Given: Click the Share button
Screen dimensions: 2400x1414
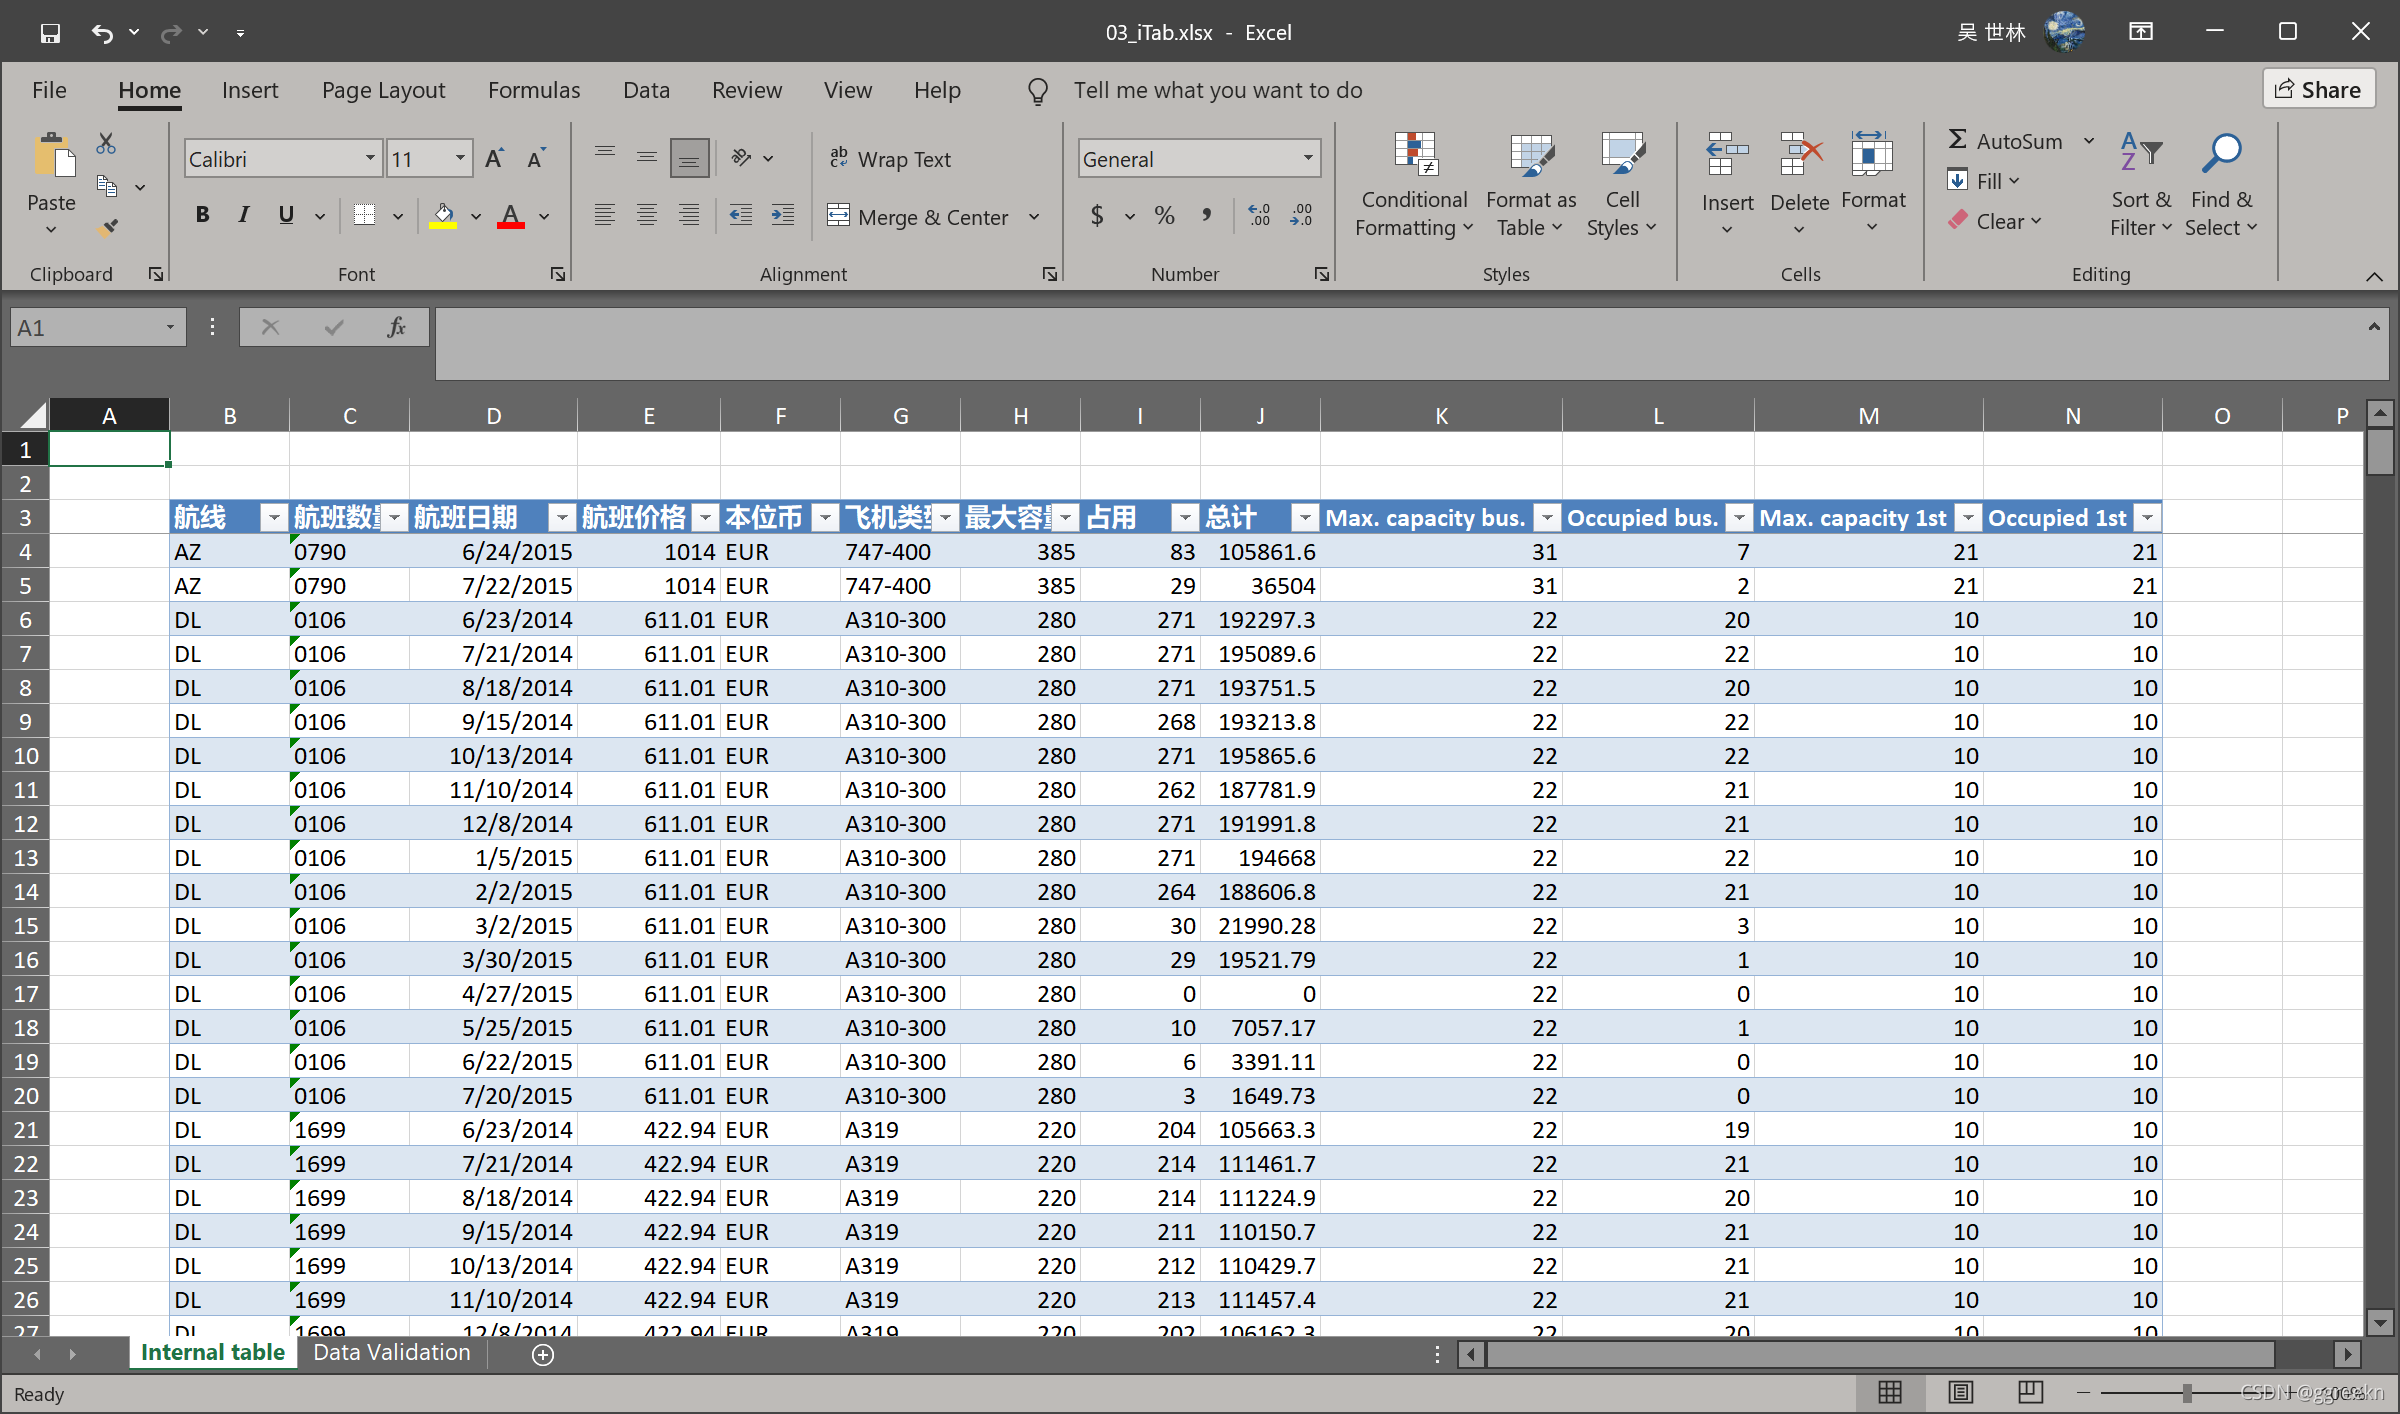Looking at the screenshot, I should (x=2317, y=90).
